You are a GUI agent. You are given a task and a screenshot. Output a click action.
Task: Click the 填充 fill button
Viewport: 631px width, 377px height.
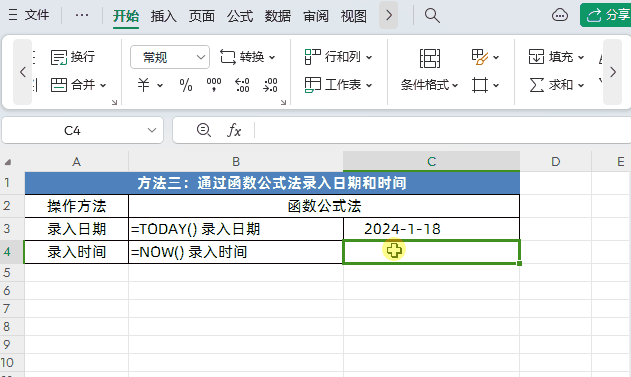coord(551,57)
